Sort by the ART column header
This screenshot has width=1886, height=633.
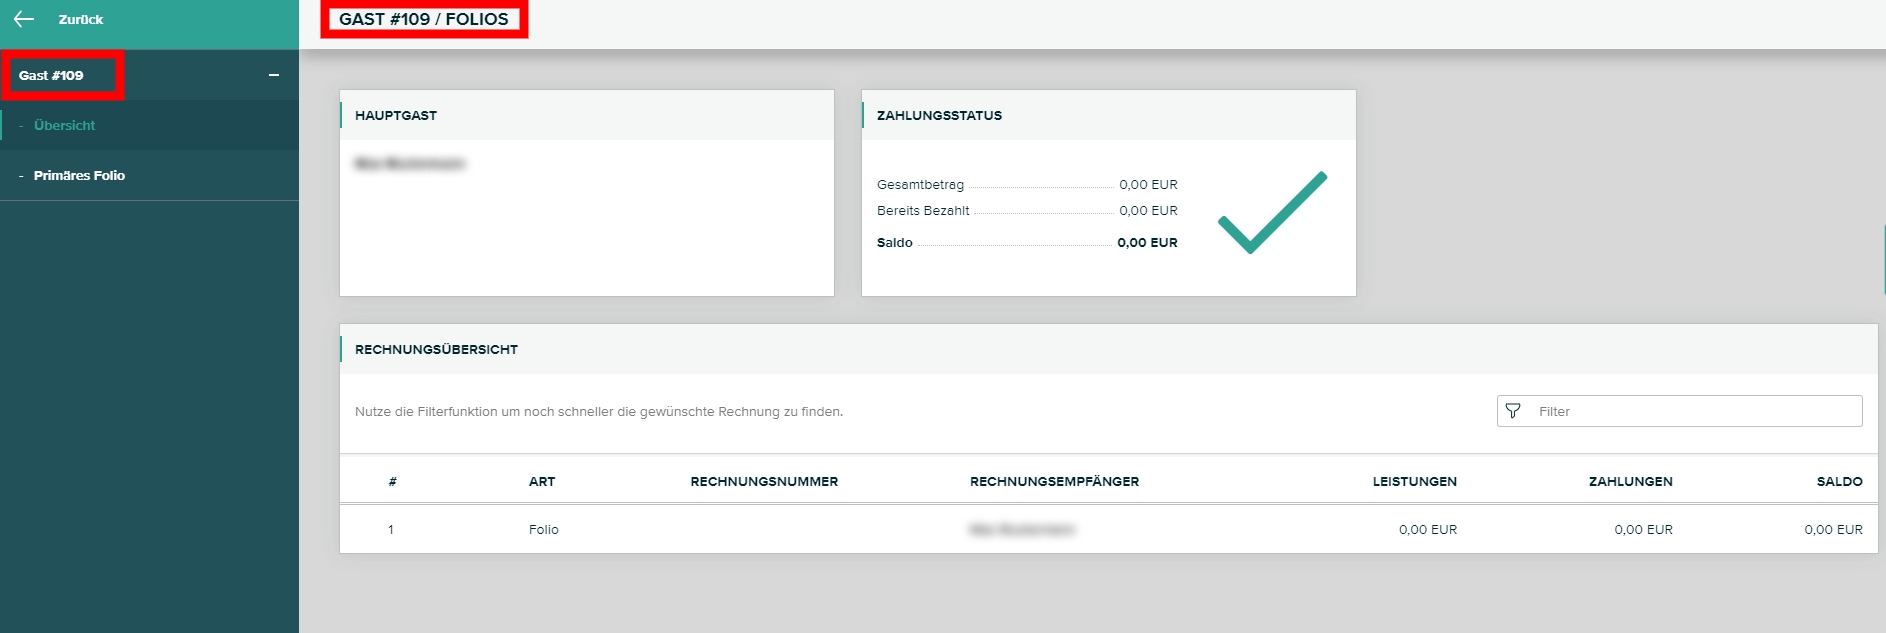542,481
